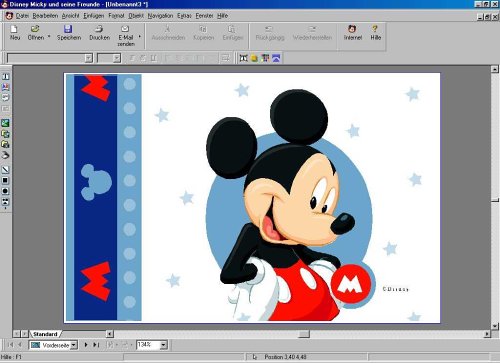The height and width of the screenshot is (363, 500).
Task: Click the first yellow-green folder icon in left toolbar
Action: pos(5,134)
